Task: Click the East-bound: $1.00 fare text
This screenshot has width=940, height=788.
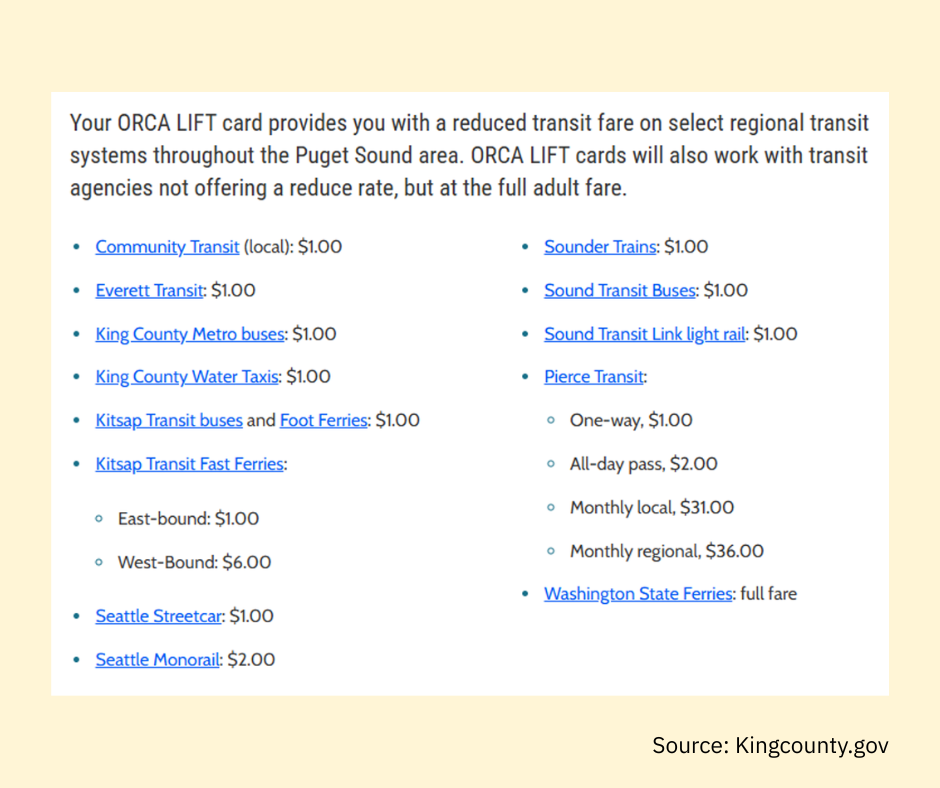Action: point(188,519)
